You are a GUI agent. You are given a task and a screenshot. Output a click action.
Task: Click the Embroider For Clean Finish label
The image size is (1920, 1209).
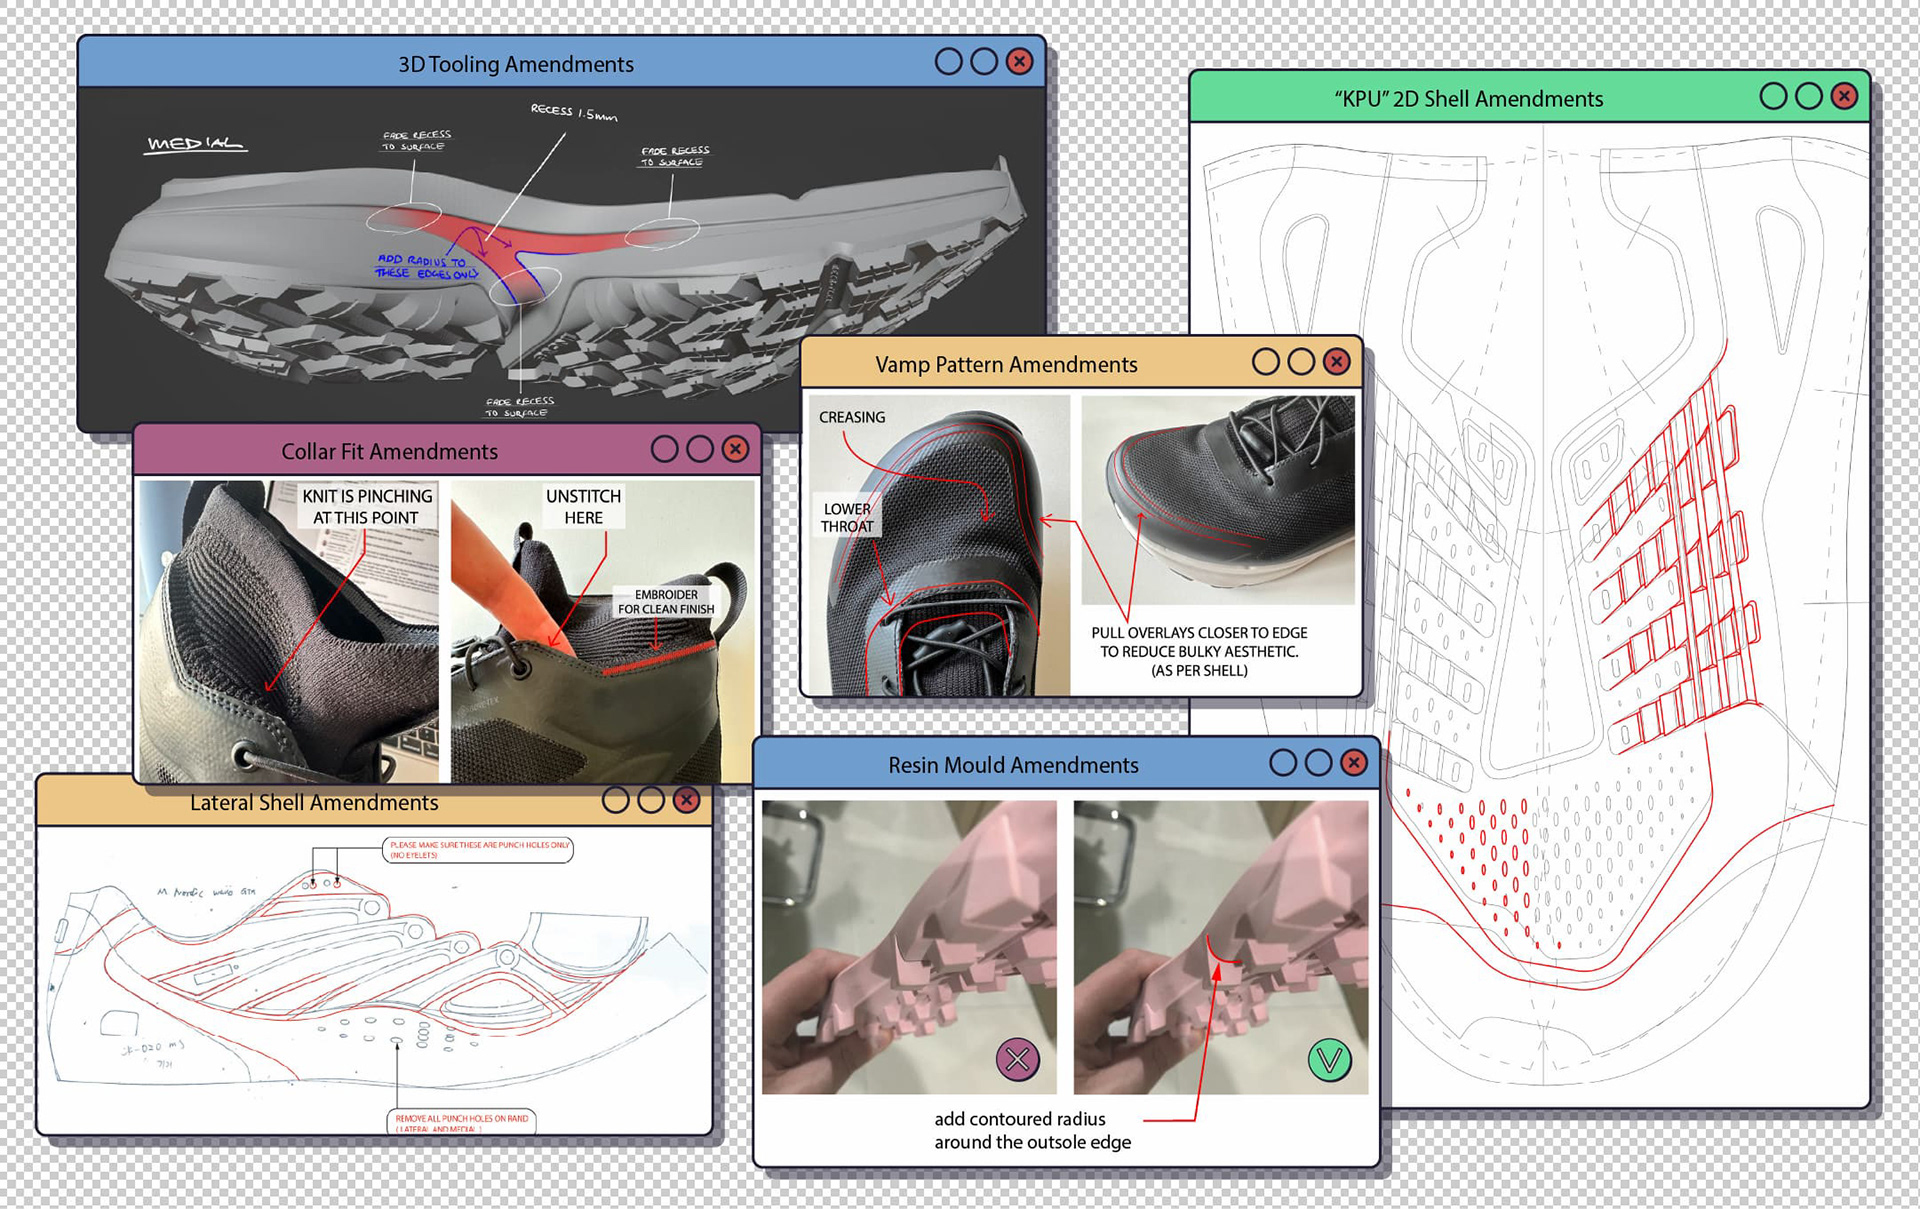click(666, 601)
